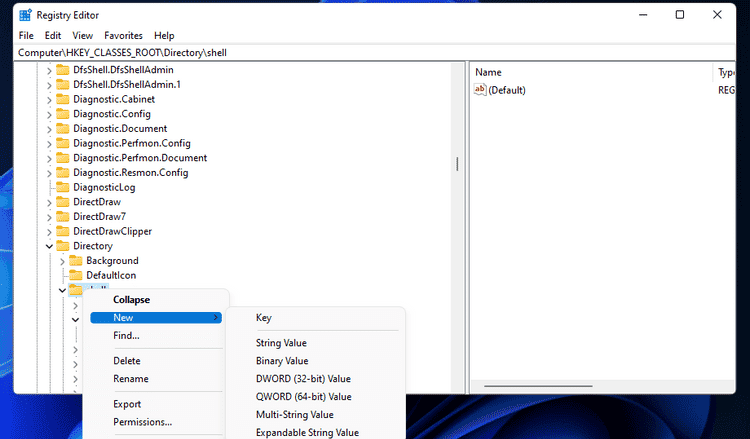
Task: Open the File menu
Action: [26, 35]
